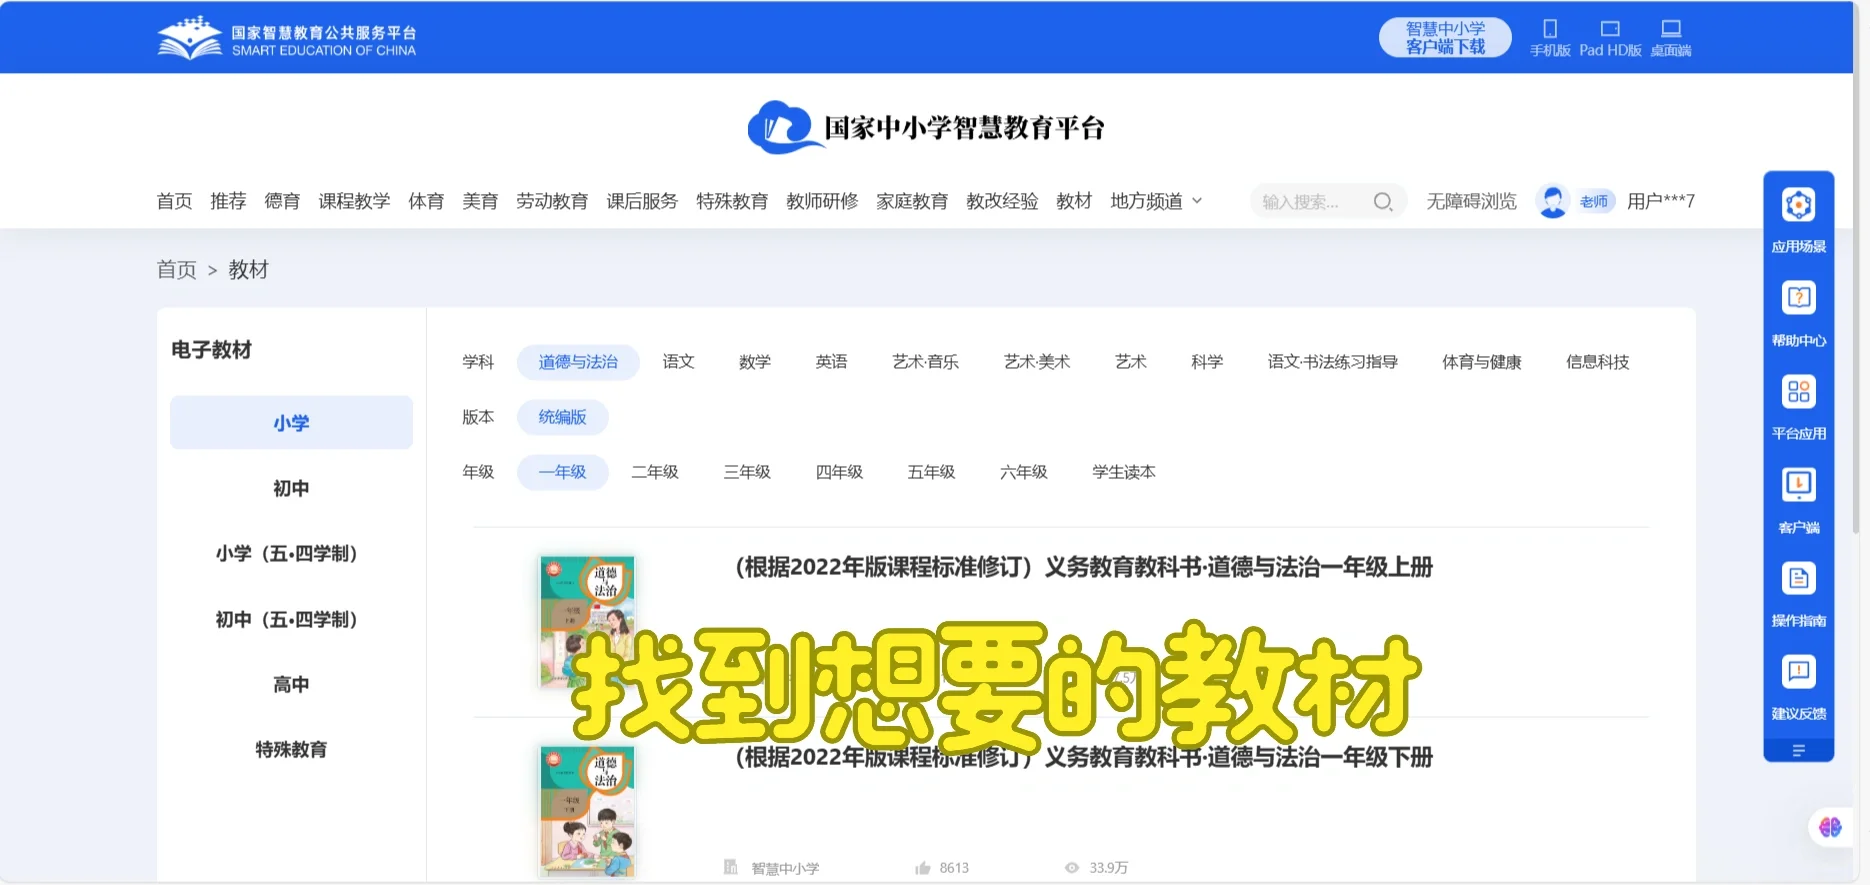Select the 特殊教育 stage in left panel

(x=291, y=749)
